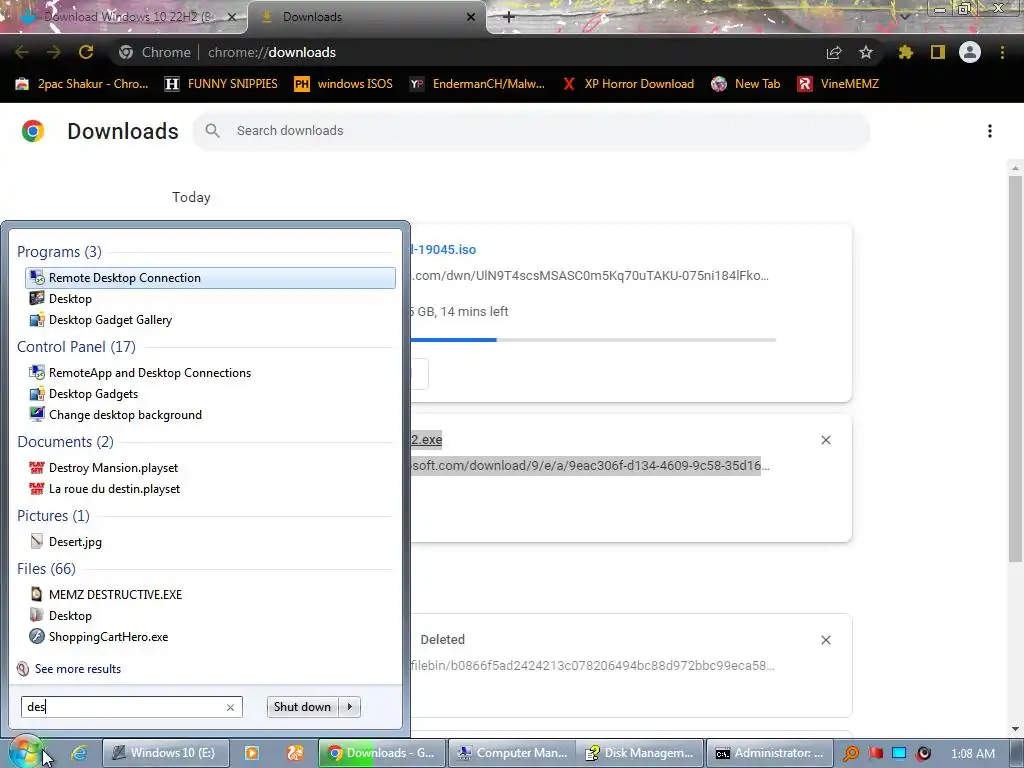The height and width of the screenshot is (768, 1024).
Task: Switch to Windows 10 (E:) taskbar window
Action: click(165, 753)
